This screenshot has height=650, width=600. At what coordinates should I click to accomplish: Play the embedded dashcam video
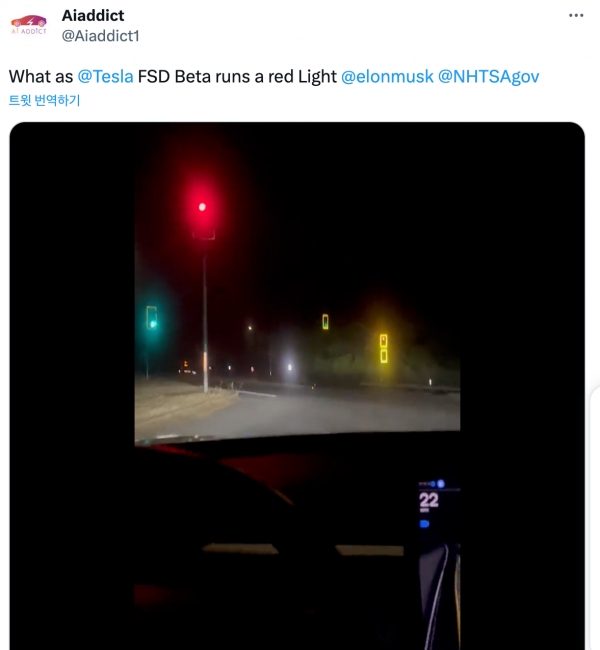[x=297, y=386]
